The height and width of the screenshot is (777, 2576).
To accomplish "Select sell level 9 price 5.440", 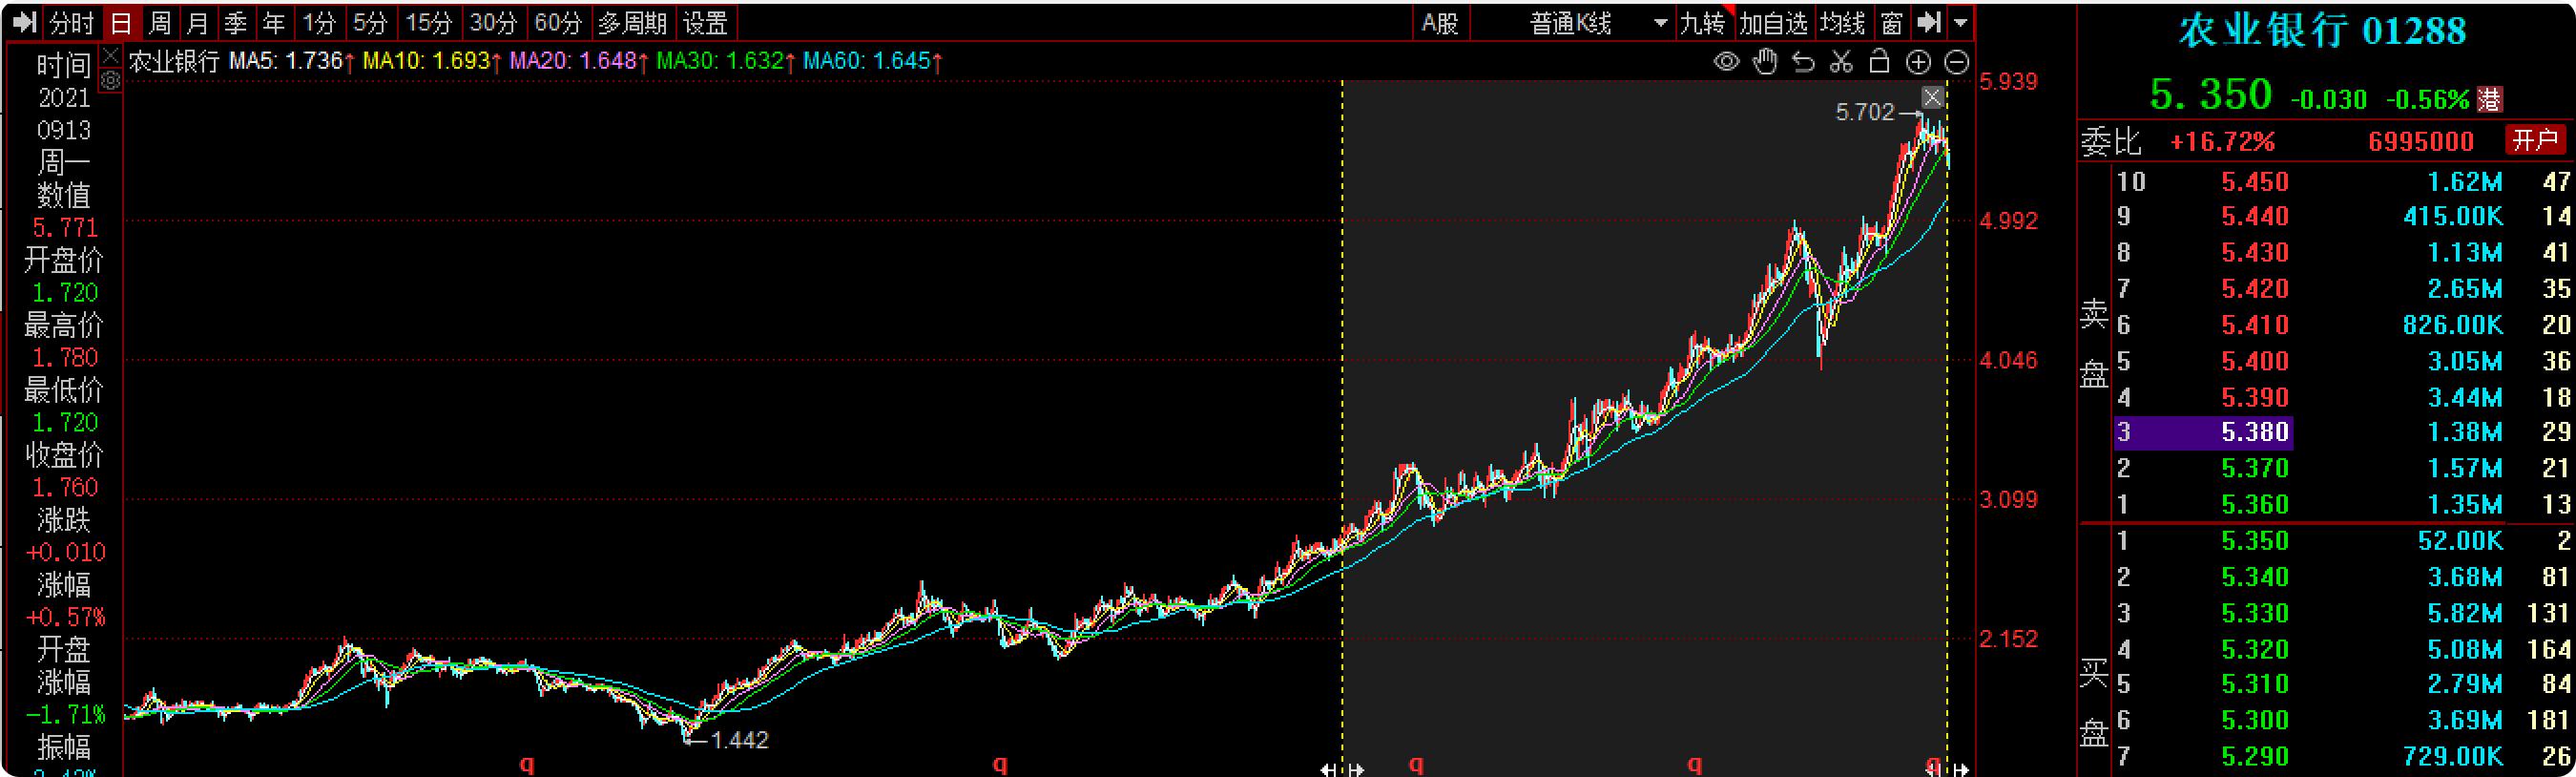I will (2255, 217).
